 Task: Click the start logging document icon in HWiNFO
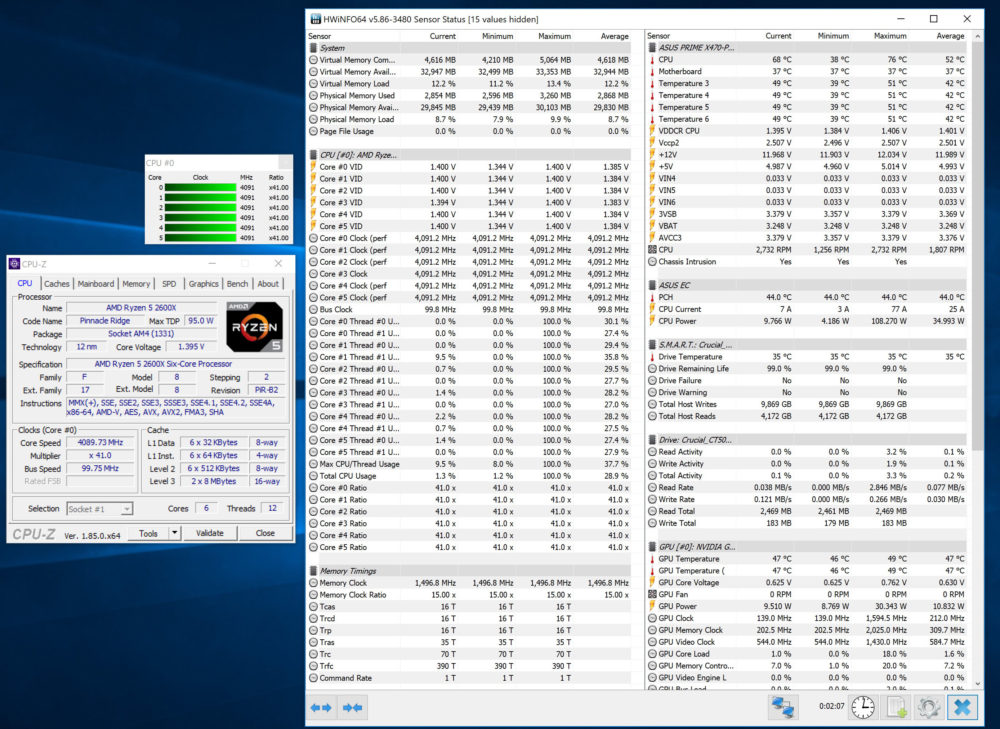coord(896,707)
